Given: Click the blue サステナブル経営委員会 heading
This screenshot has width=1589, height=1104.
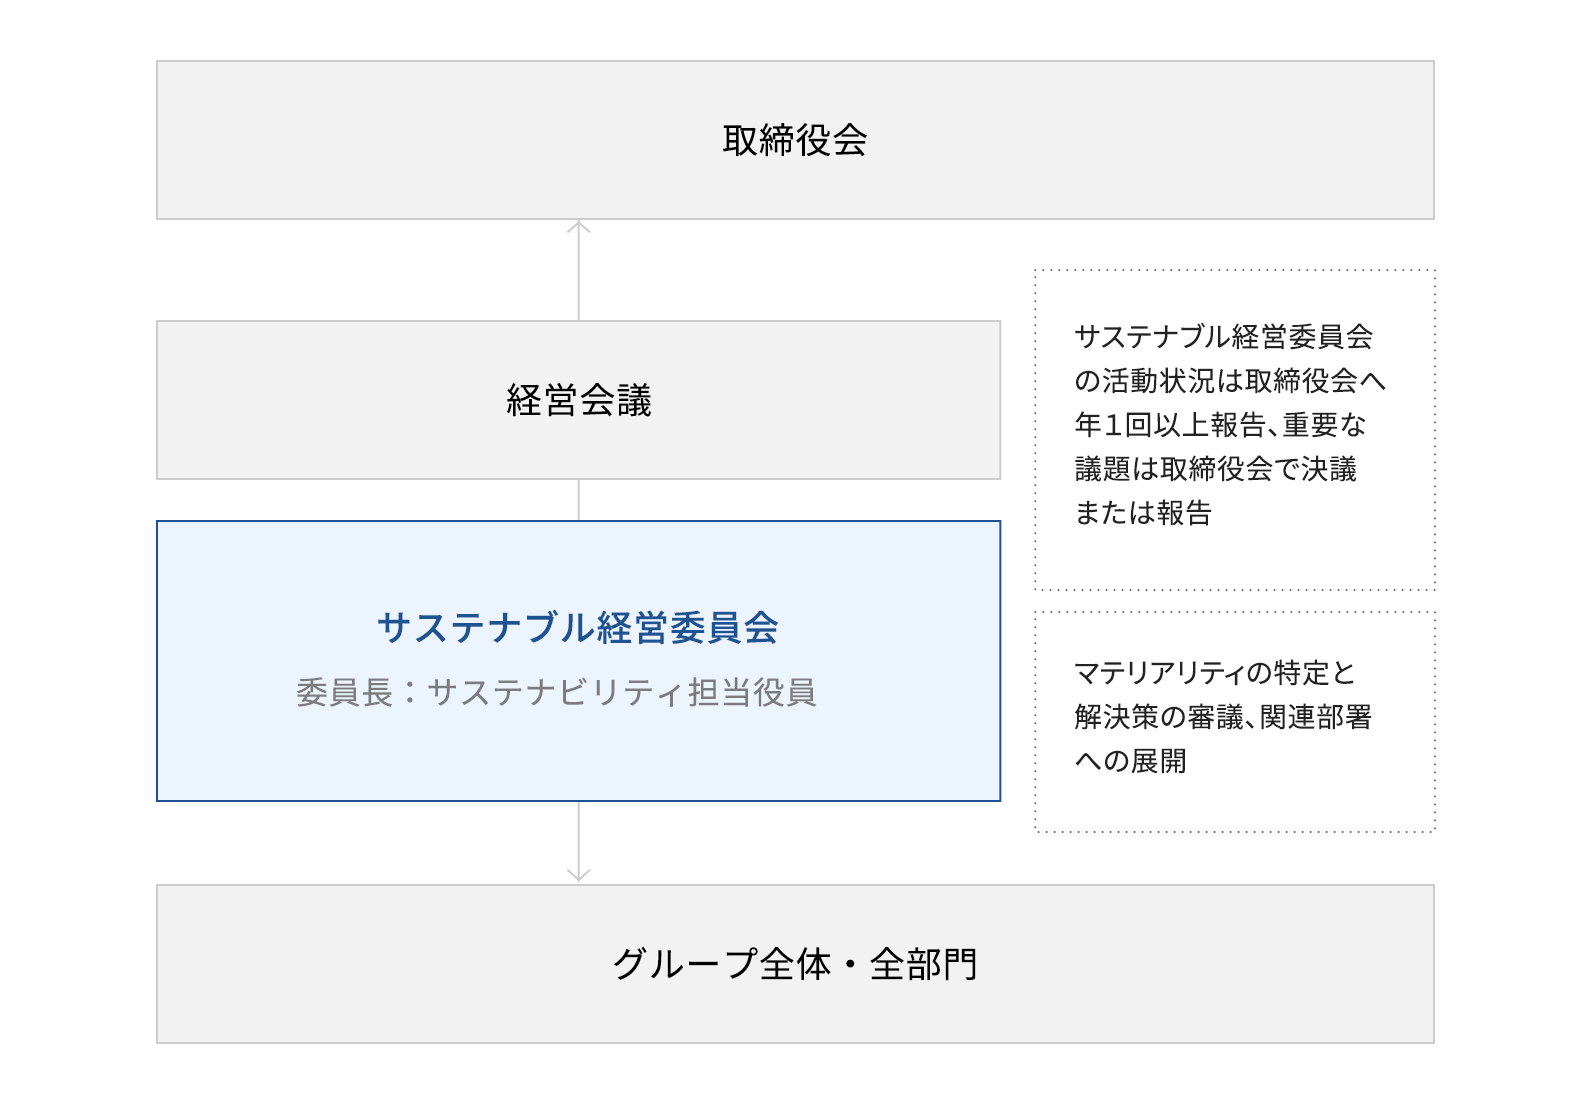Looking at the screenshot, I should click(x=578, y=628).
